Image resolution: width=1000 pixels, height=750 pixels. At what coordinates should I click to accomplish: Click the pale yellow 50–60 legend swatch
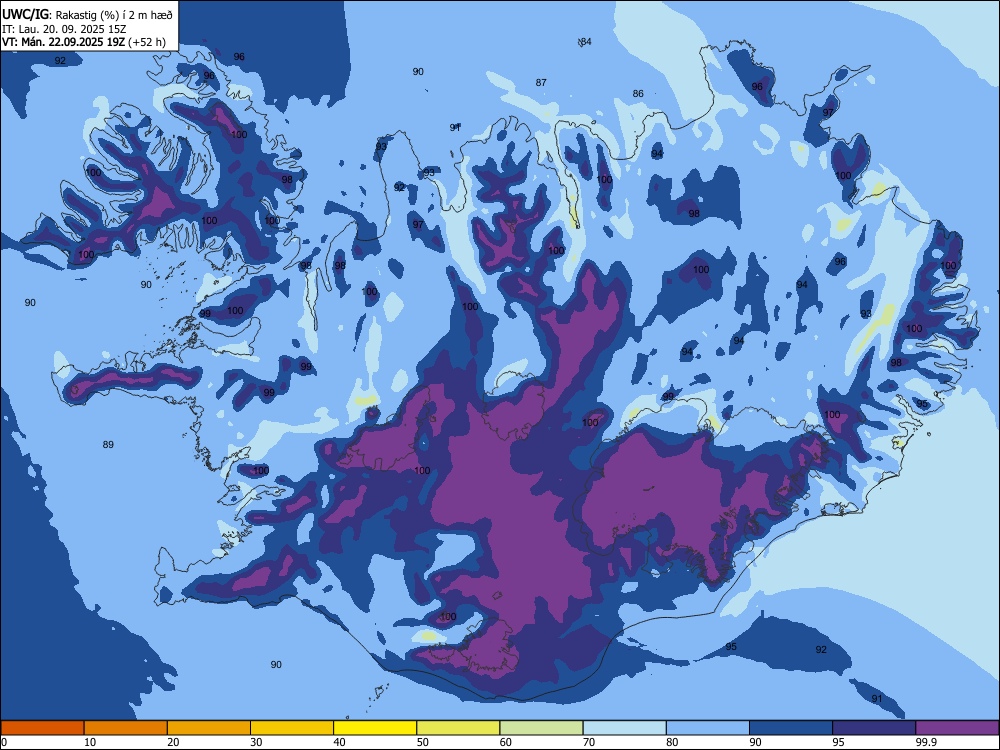click(458, 728)
